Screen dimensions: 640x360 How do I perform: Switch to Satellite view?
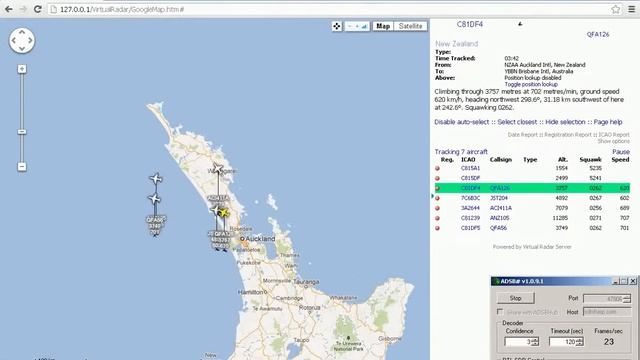(x=410, y=26)
